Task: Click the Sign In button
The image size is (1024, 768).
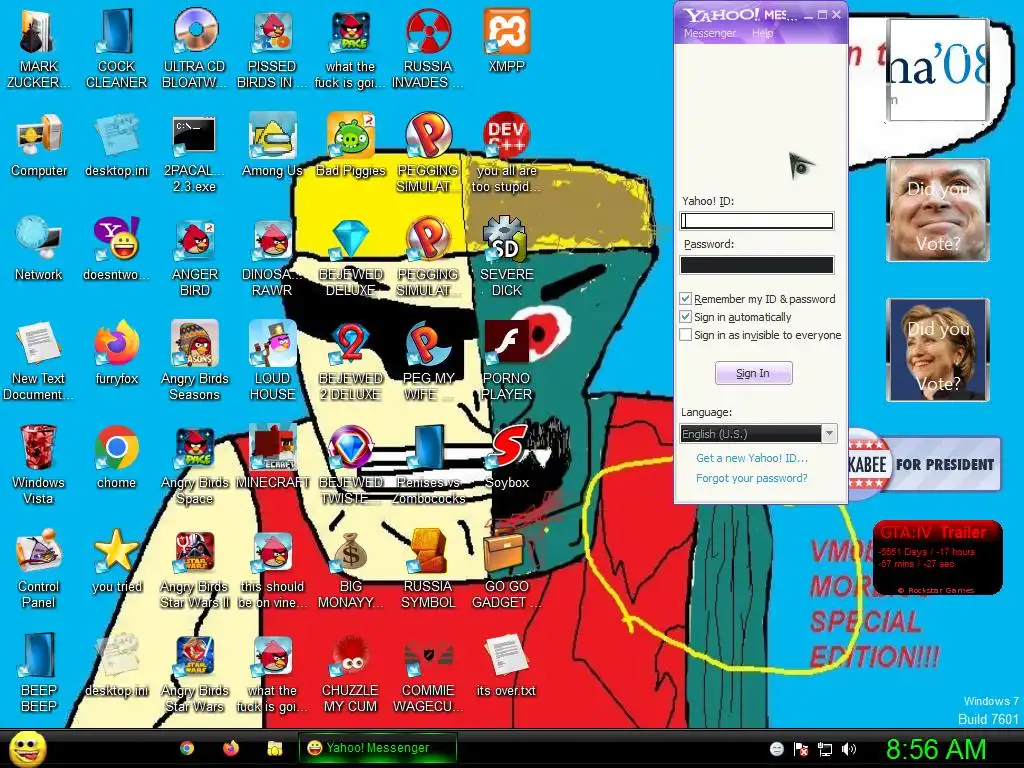Action: coord(753,373)
